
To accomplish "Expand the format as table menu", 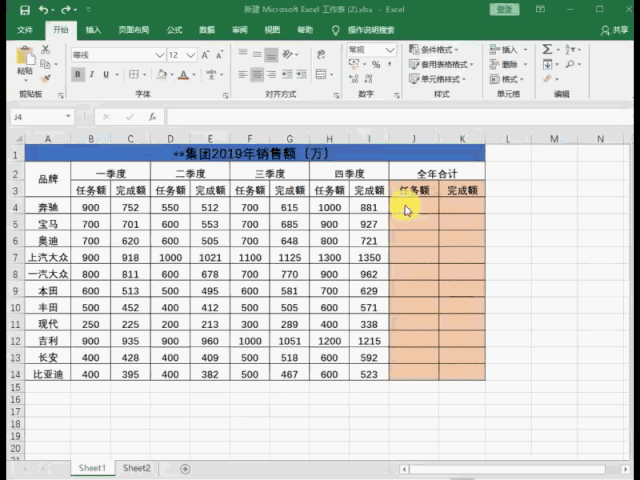I will (x=441, y=64).
